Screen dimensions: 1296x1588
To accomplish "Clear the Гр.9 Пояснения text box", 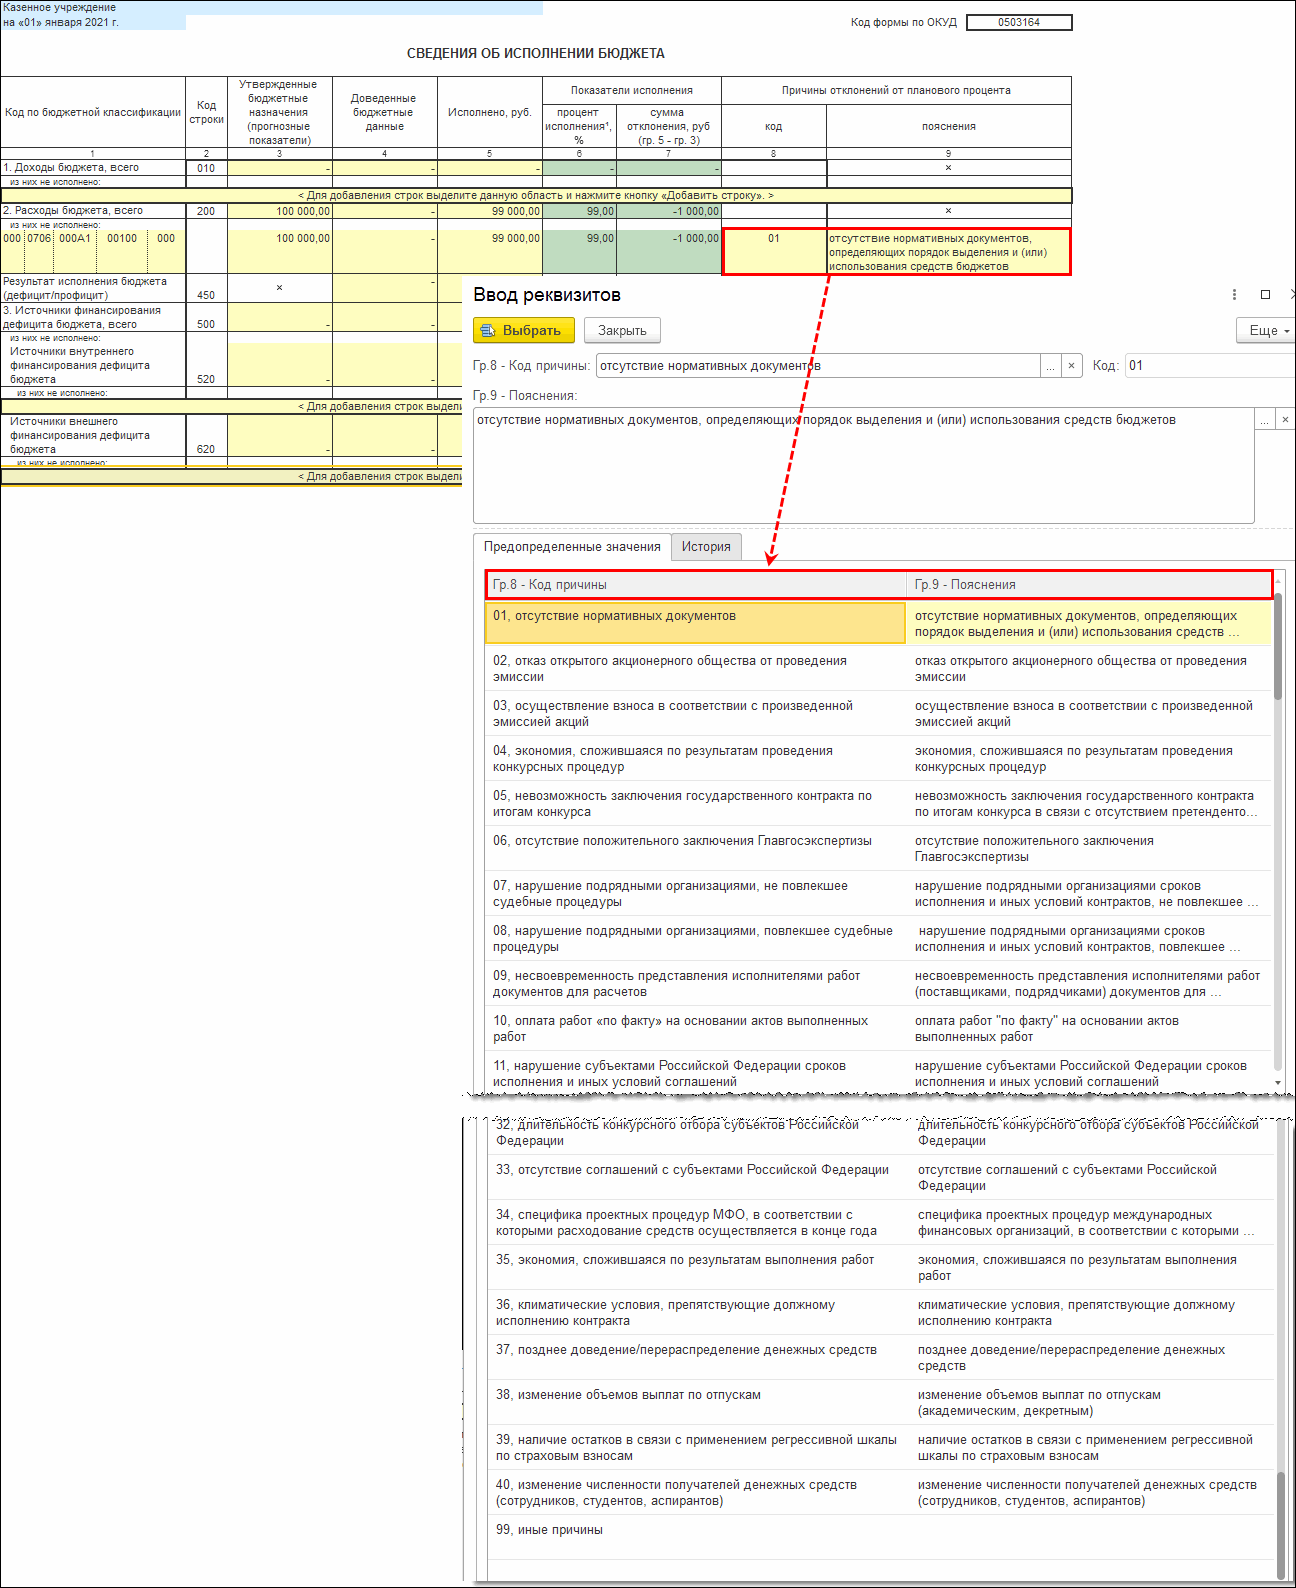I will coord(1285,420).
